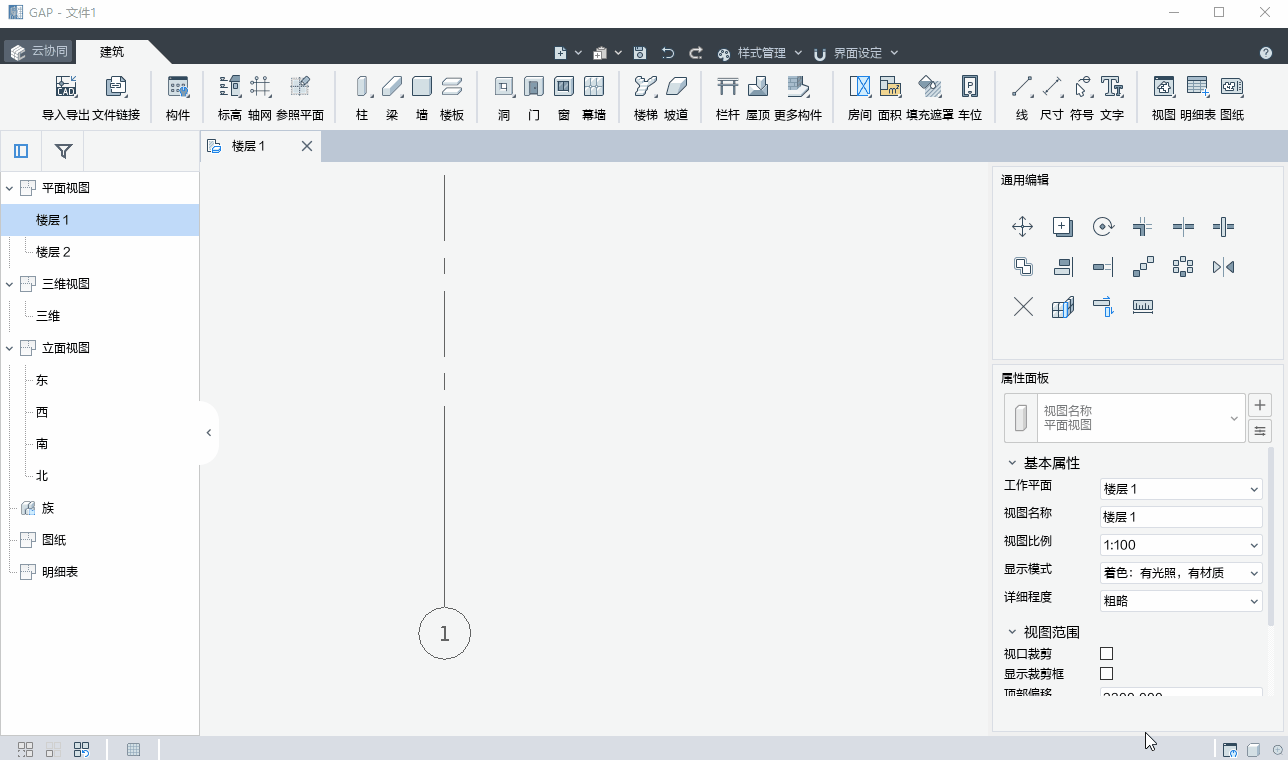Toggle the 视口裁剪 checkbox
The image size is (1288, 760).
pos(1107,653)
